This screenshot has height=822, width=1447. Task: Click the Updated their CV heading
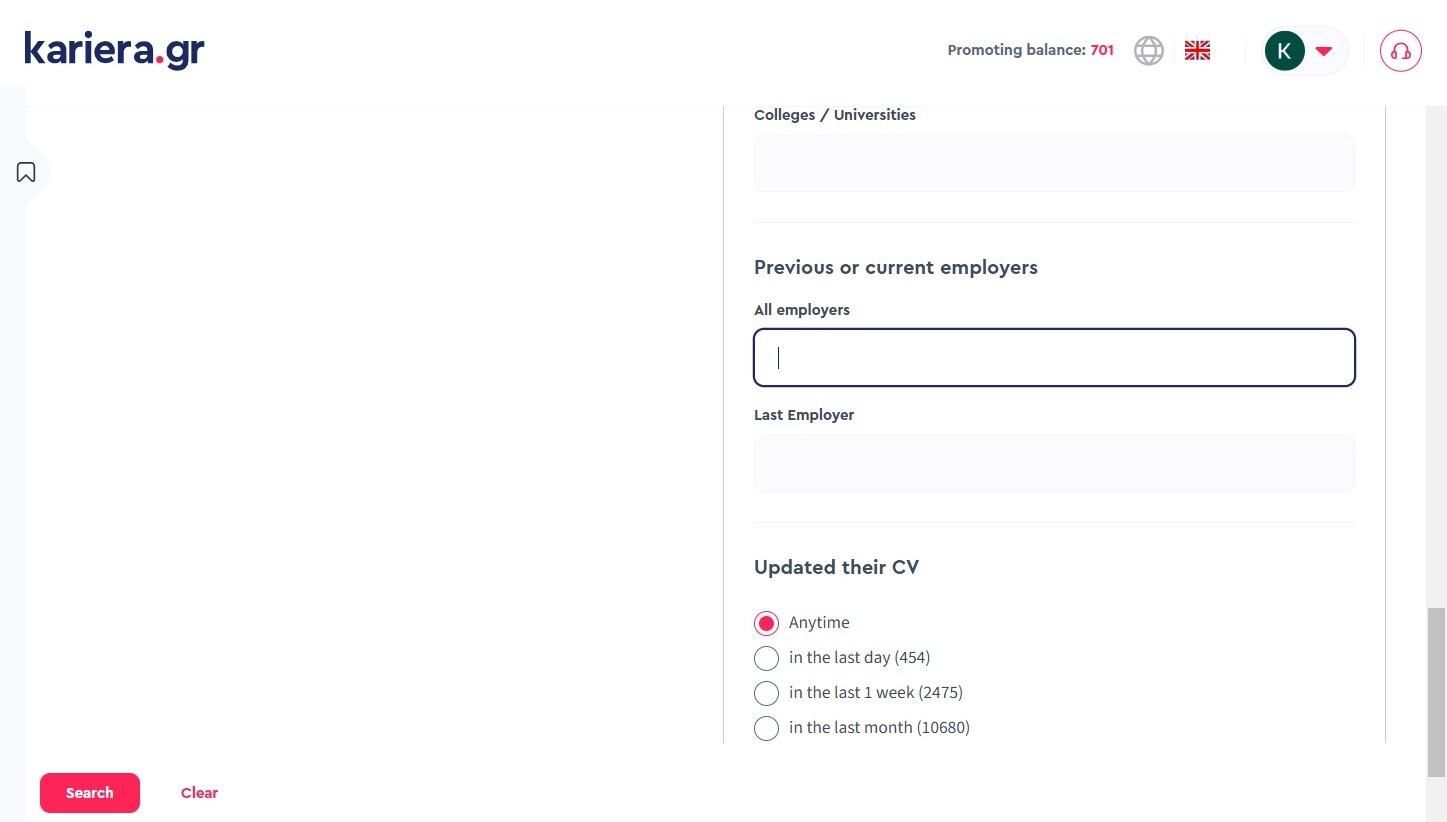click(x=836, y=567)
